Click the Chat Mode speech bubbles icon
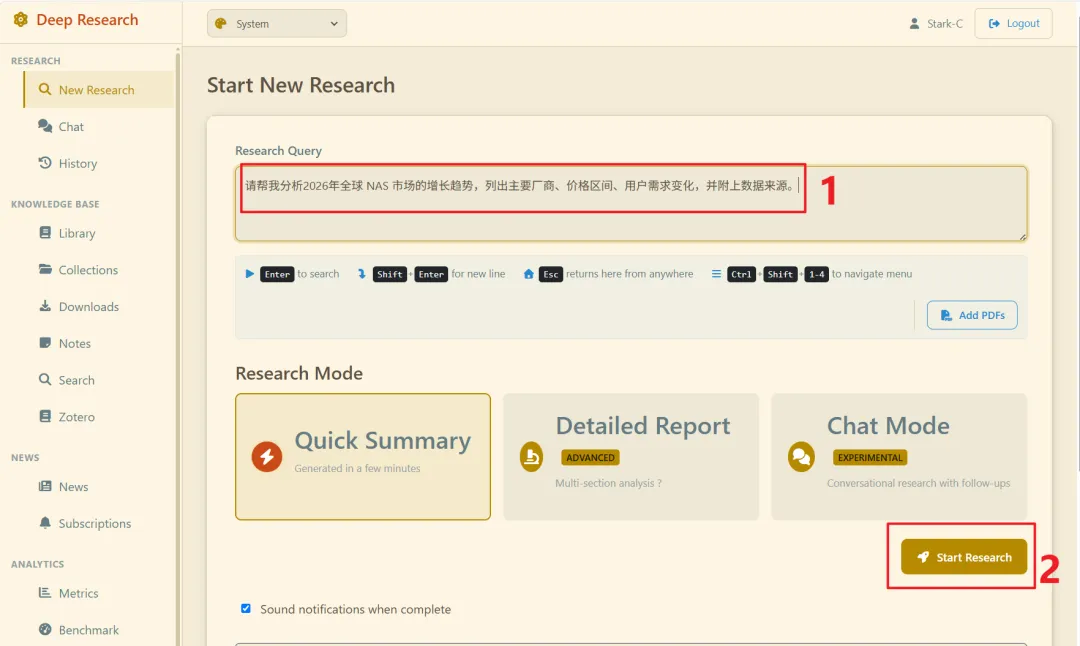Image resolution: width=1080 pixels, height=646 pixels. [x=801, y=457]
